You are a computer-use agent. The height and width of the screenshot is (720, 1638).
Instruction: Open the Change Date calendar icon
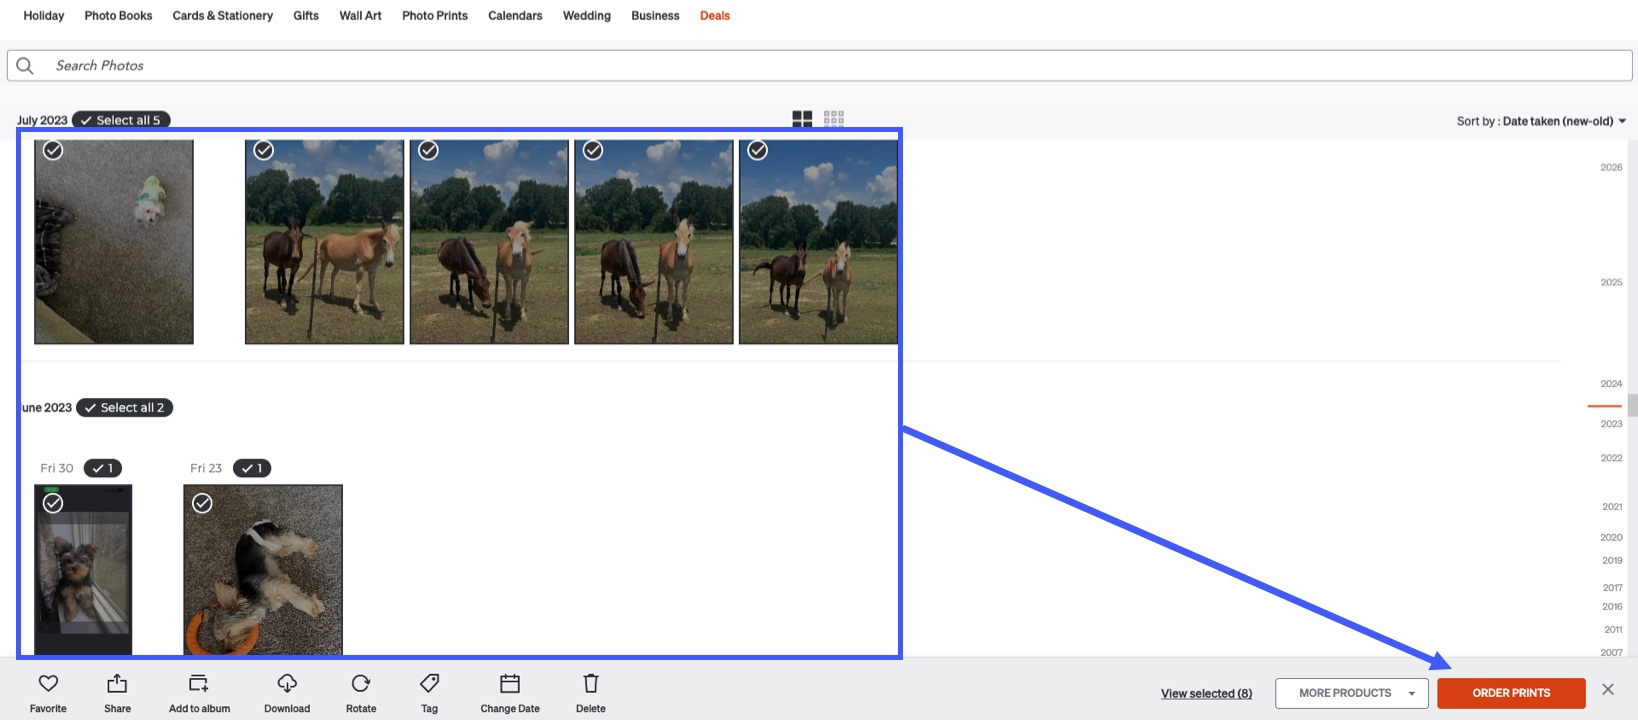510,684
